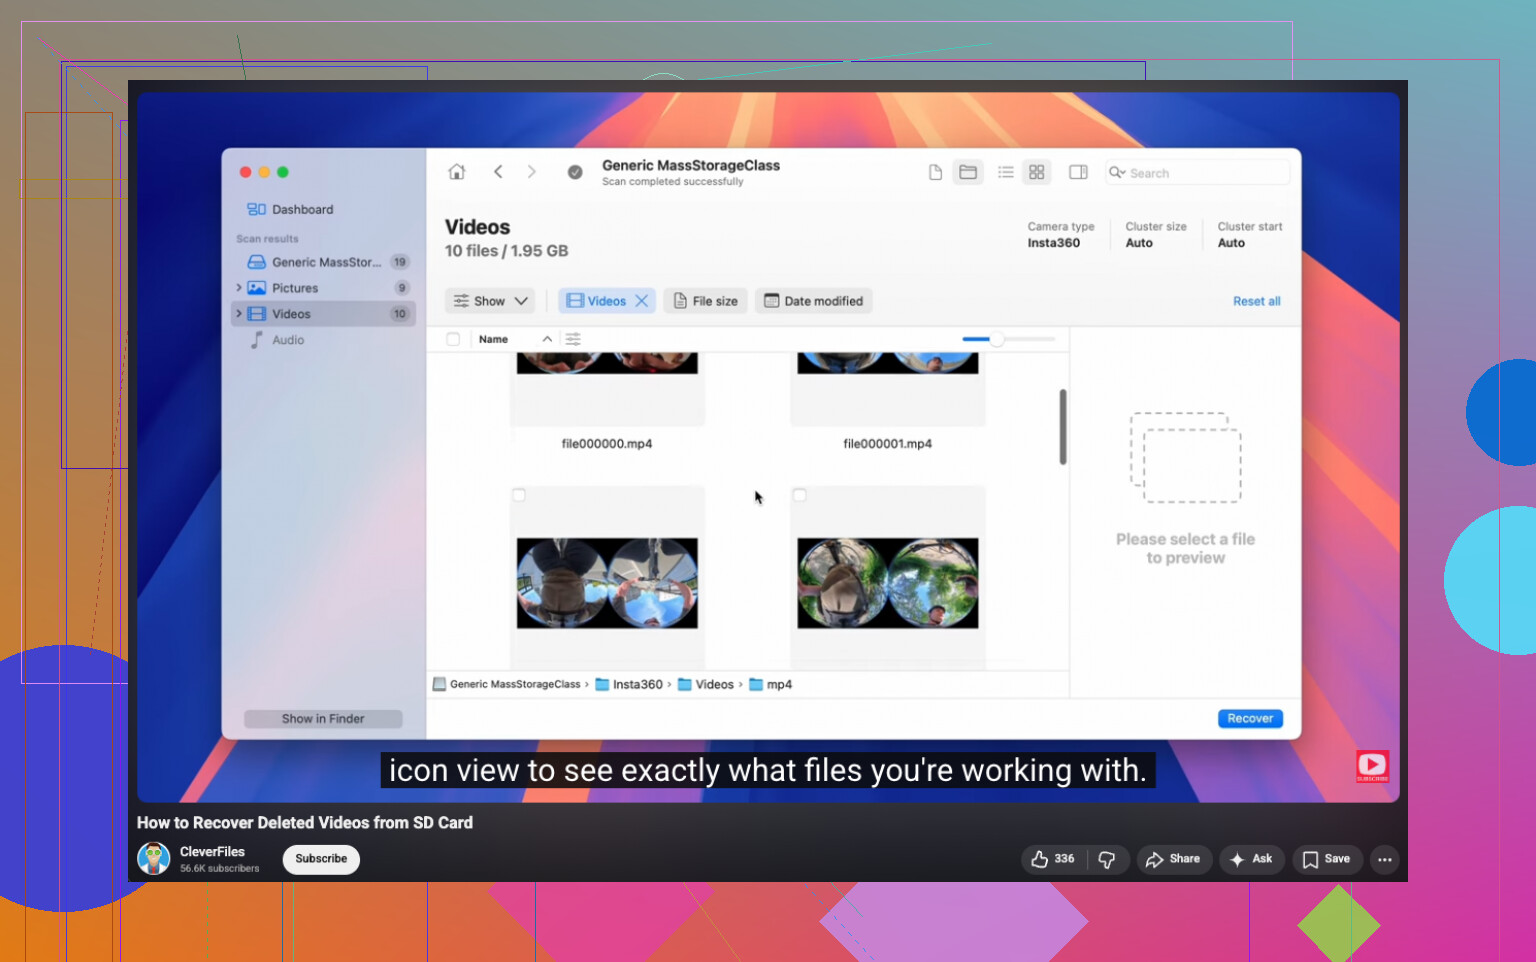Open the File size filter
The image size is (1536, 962).
tap(705, 301)
